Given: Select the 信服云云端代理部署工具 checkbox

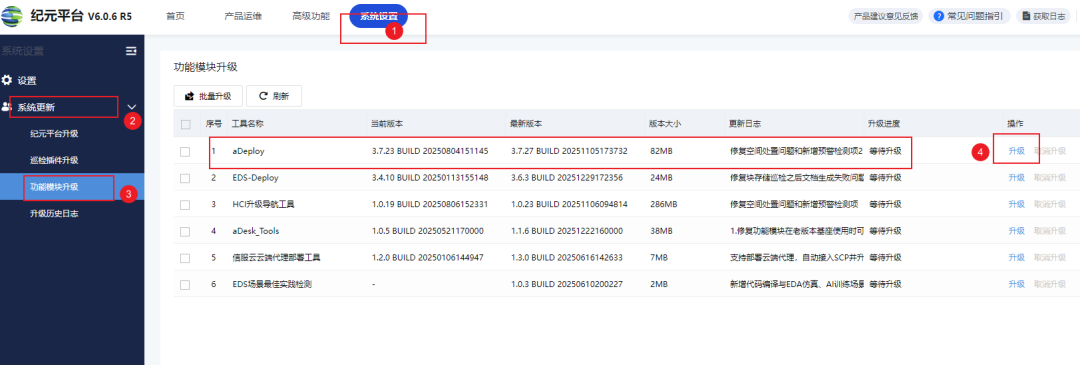Looking at the screenshot, I should (x=185, y=258).
